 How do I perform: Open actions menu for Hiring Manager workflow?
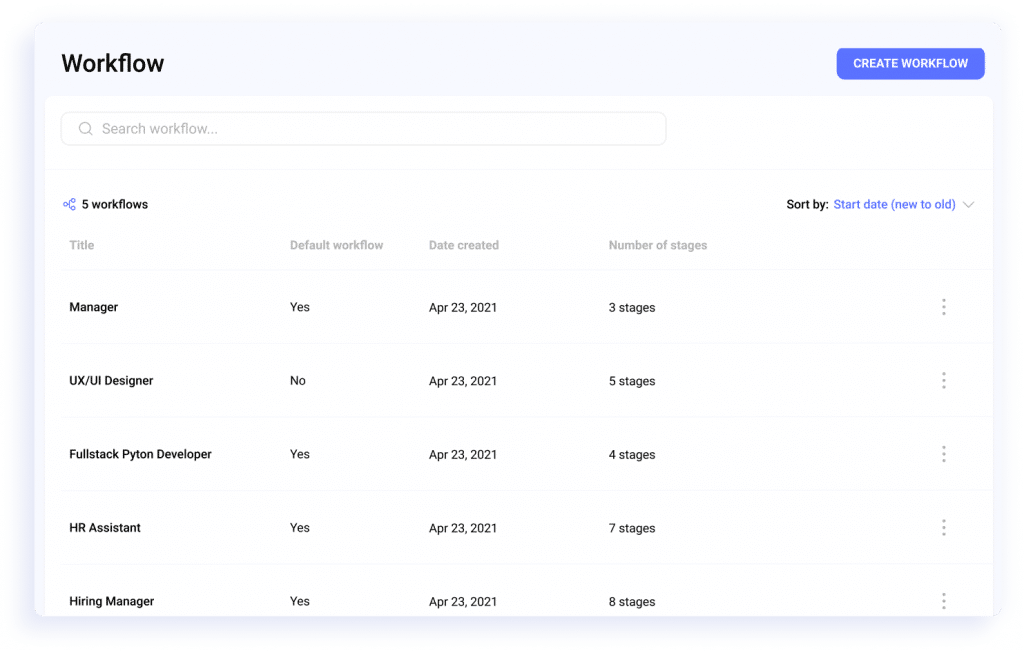(x=944, y=601)
